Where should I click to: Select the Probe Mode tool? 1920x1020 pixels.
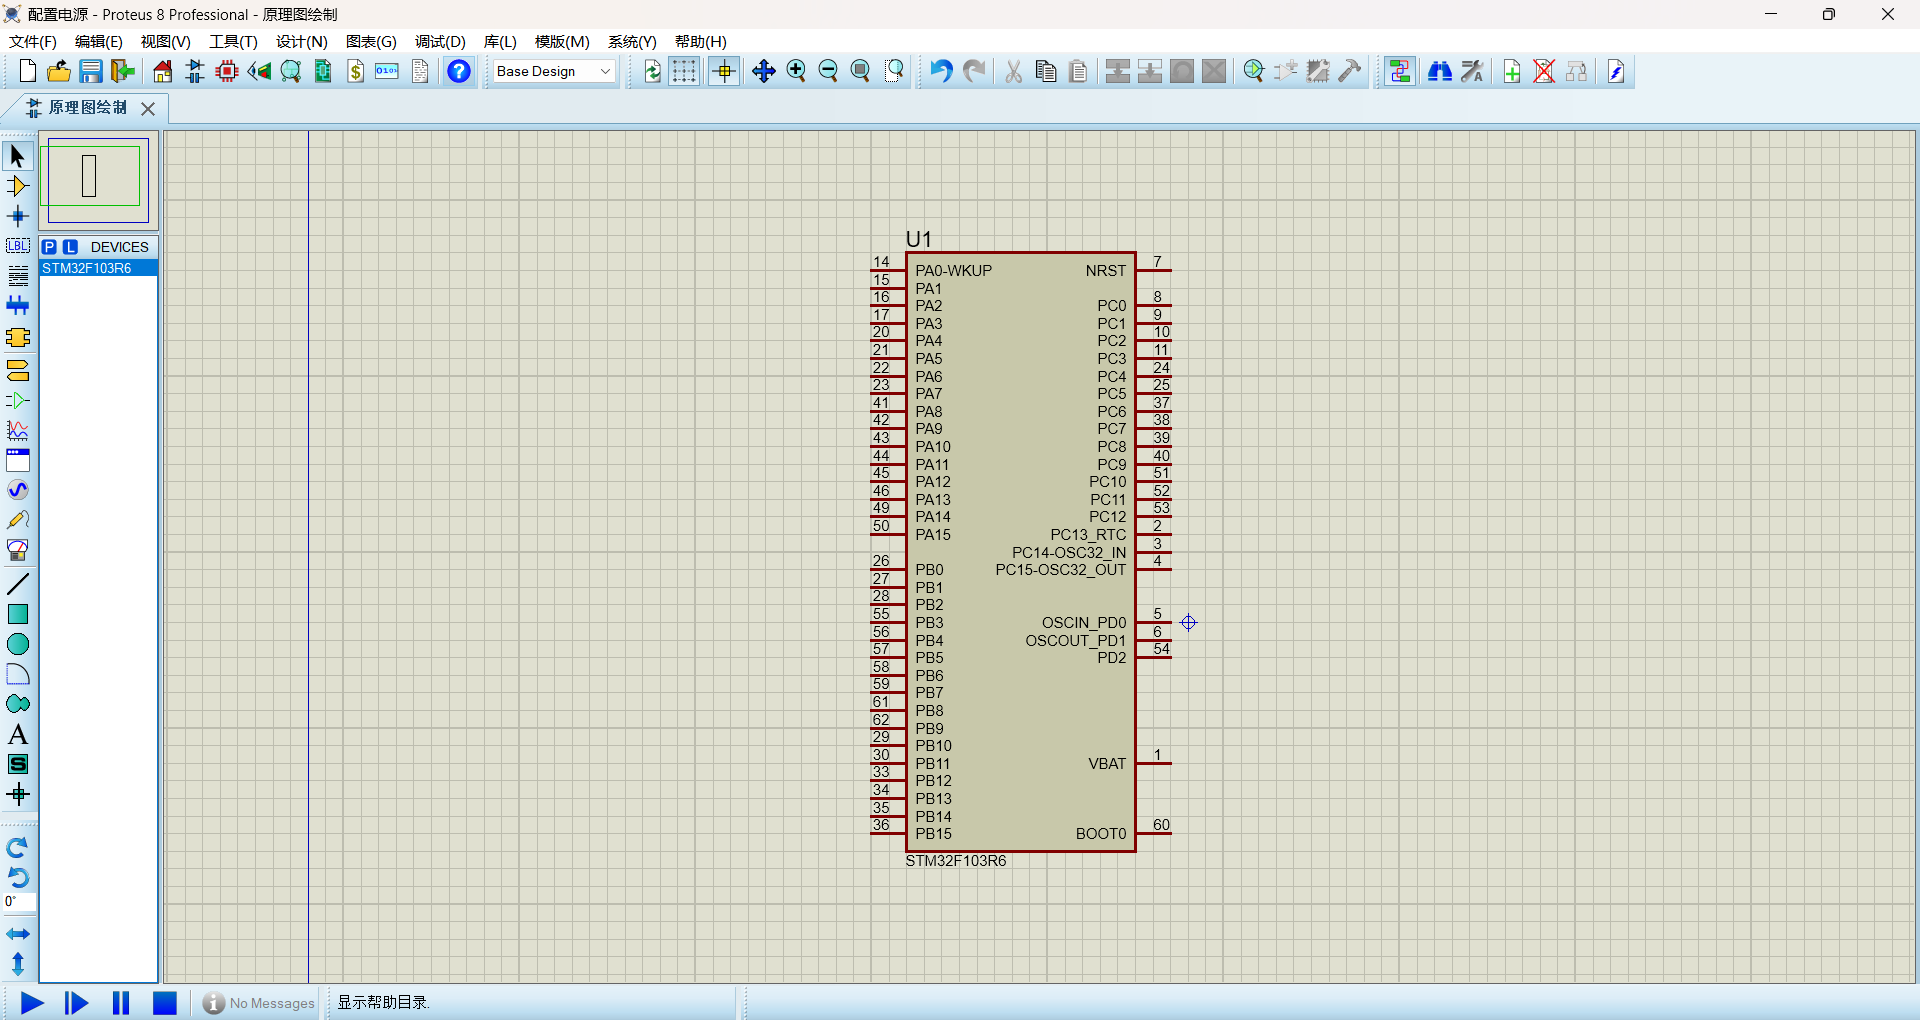point(18,520)
